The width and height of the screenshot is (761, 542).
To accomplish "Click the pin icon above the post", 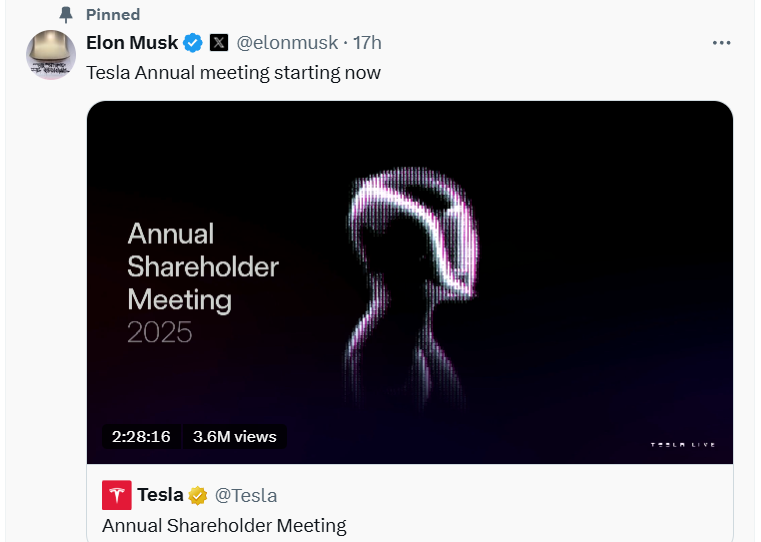I will (67, 15).
